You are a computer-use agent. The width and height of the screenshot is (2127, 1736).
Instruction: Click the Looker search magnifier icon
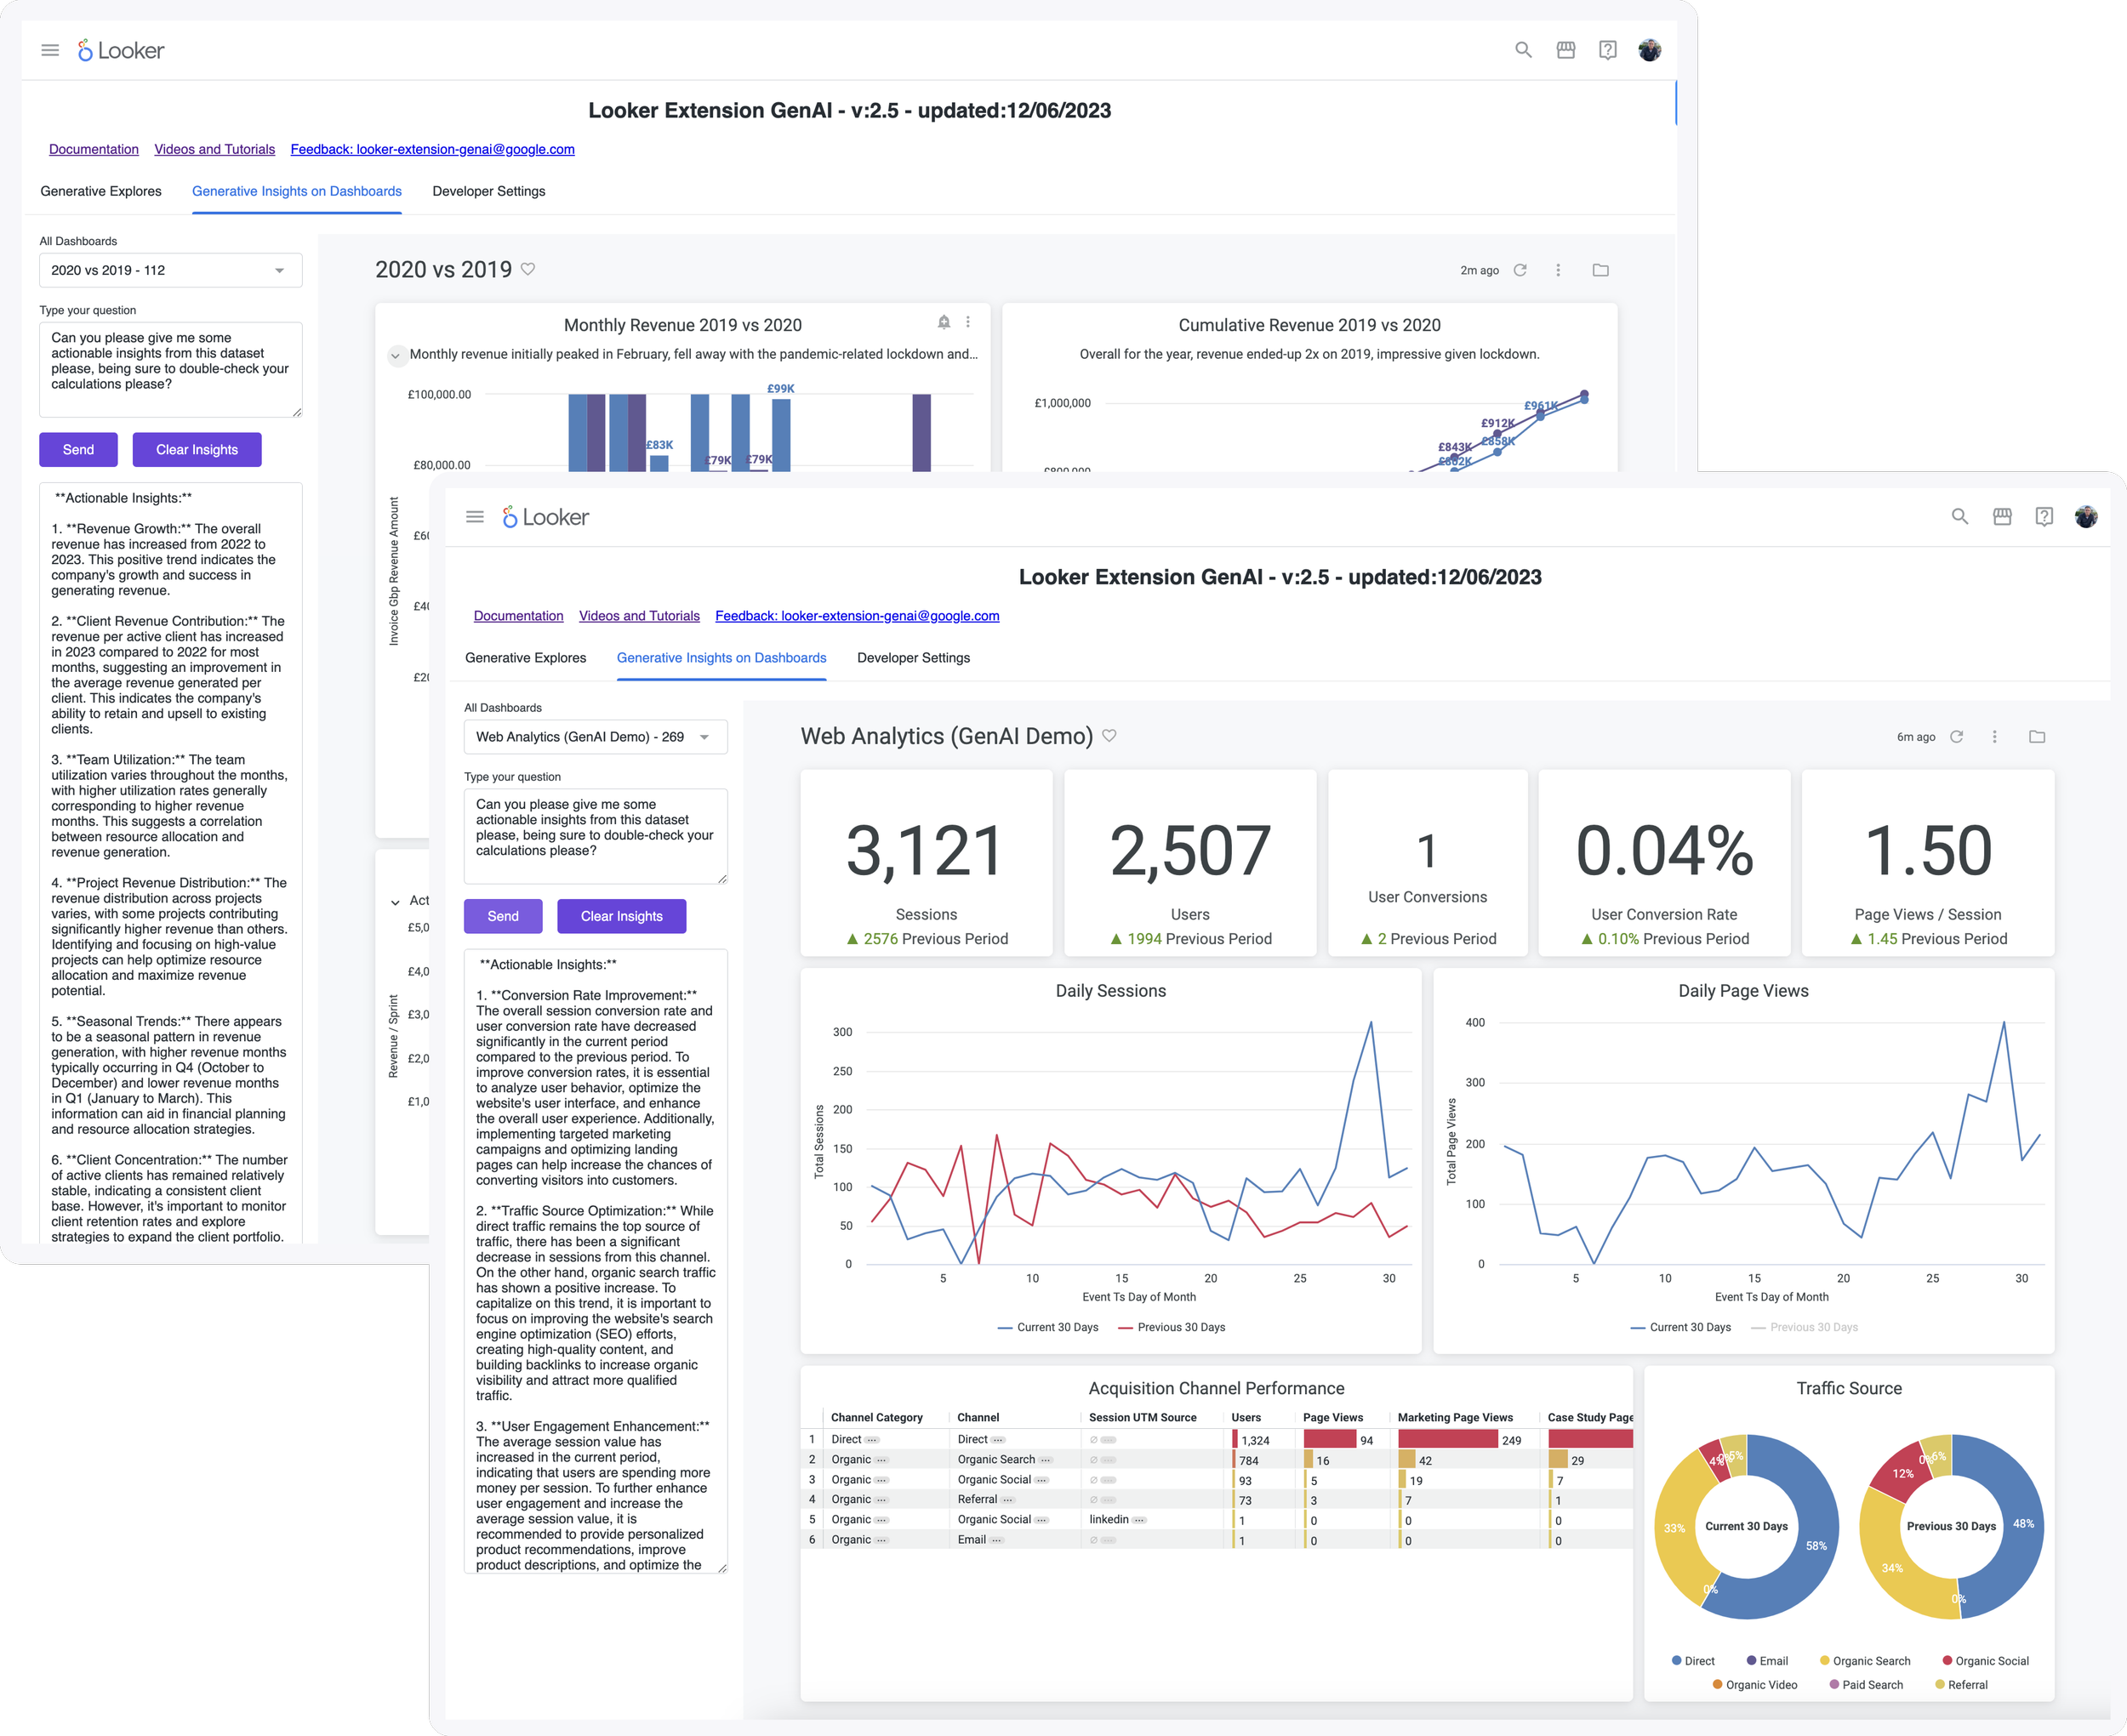coord(1959,516)
